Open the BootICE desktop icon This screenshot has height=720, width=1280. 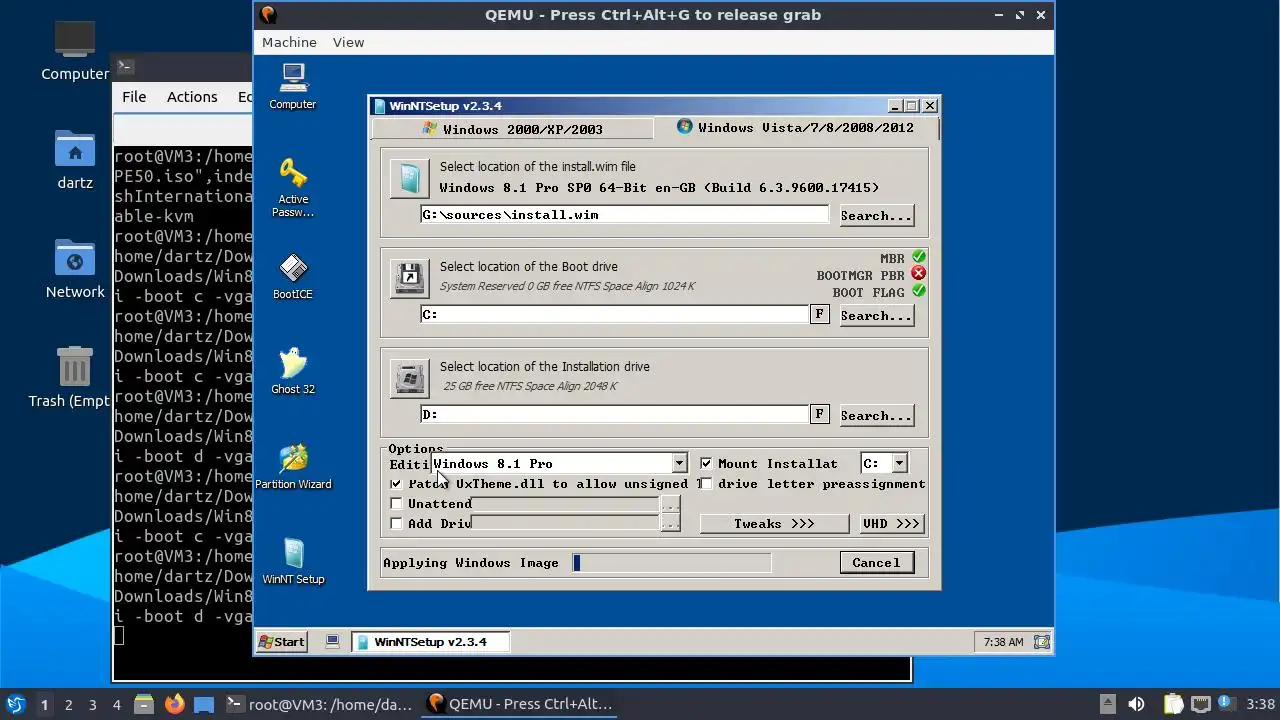tap(293, 276)
